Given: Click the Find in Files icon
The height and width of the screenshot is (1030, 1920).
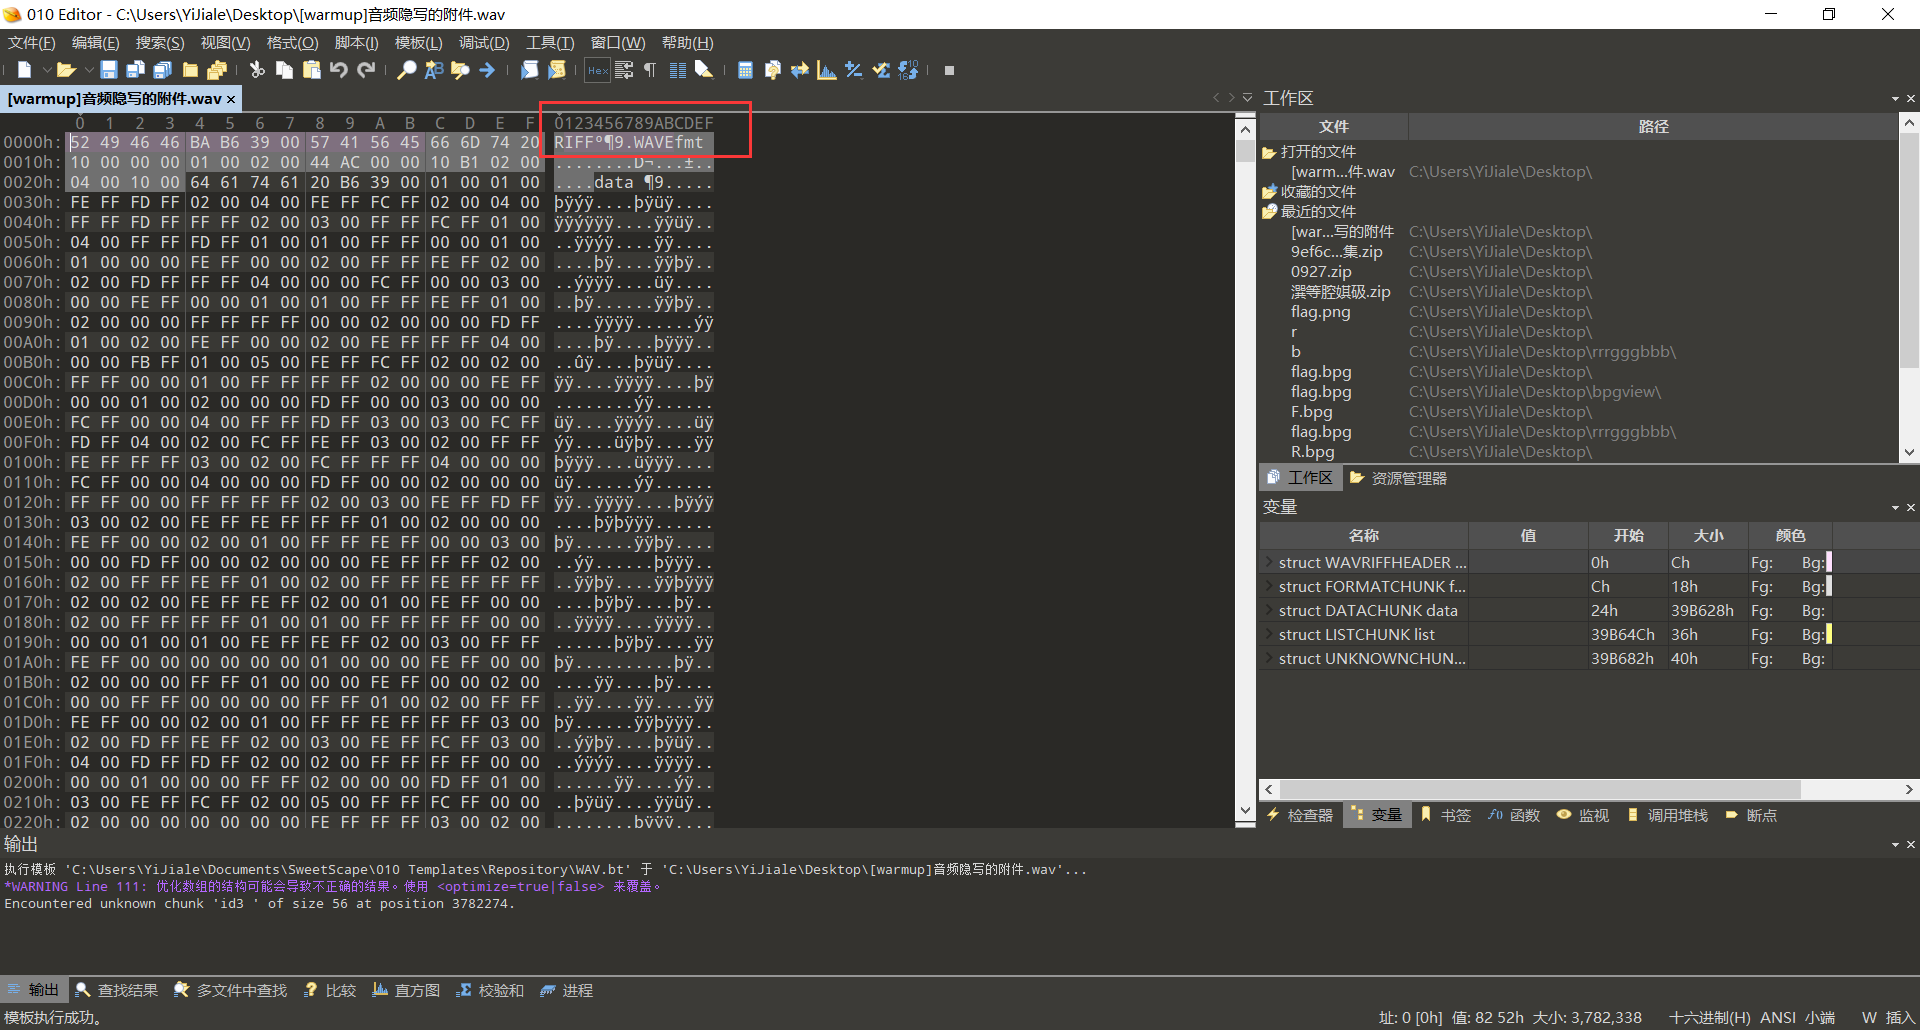Looking at the screenshot, I should (460, 70).
